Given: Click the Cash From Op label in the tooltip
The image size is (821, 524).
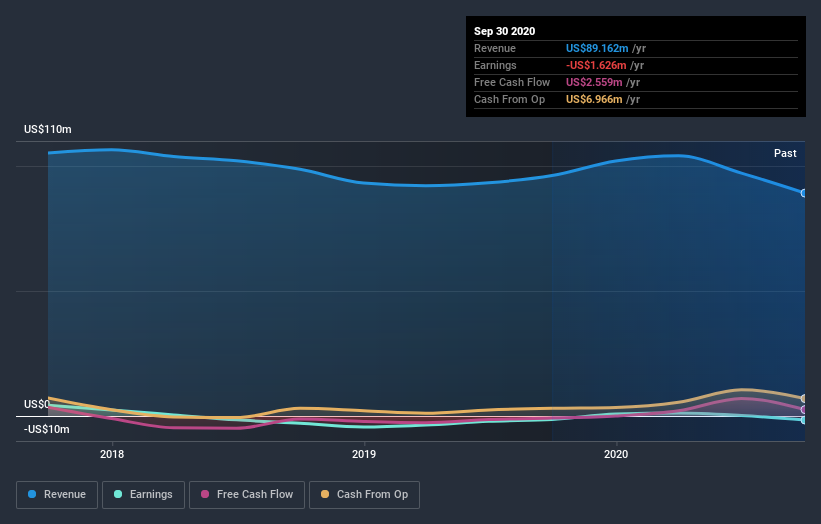Looking at the screenshot, I should (x=509, y=99).
